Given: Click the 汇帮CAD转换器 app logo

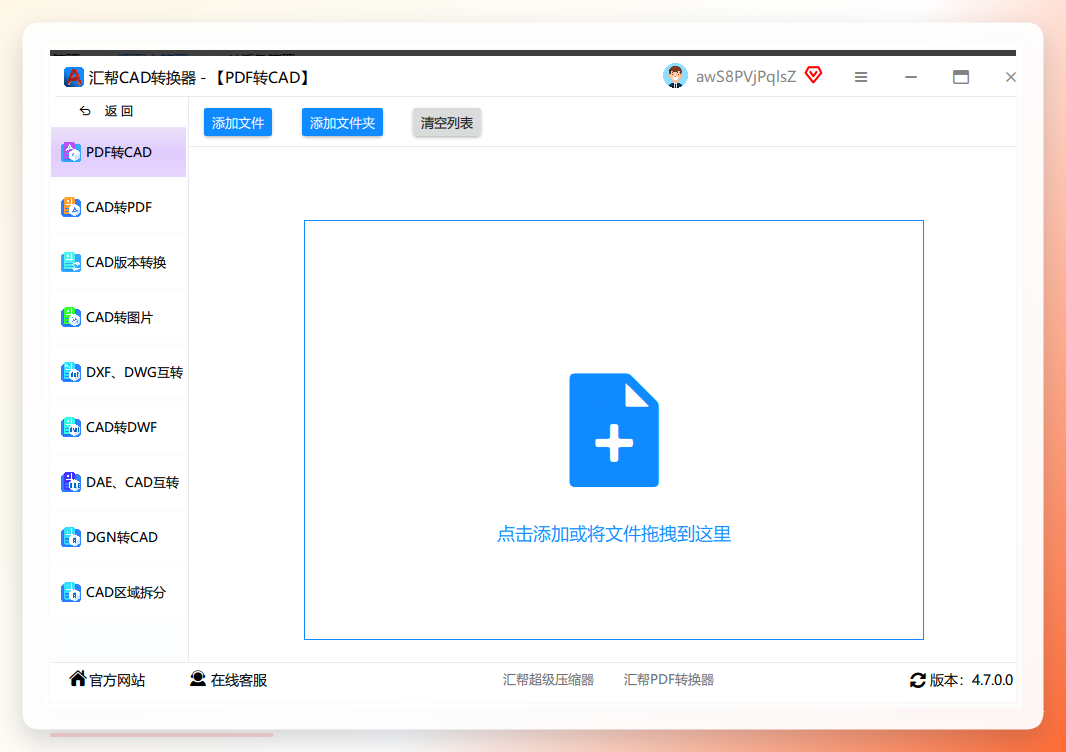Looking at the screenshot, I should (x=73, y=78).
